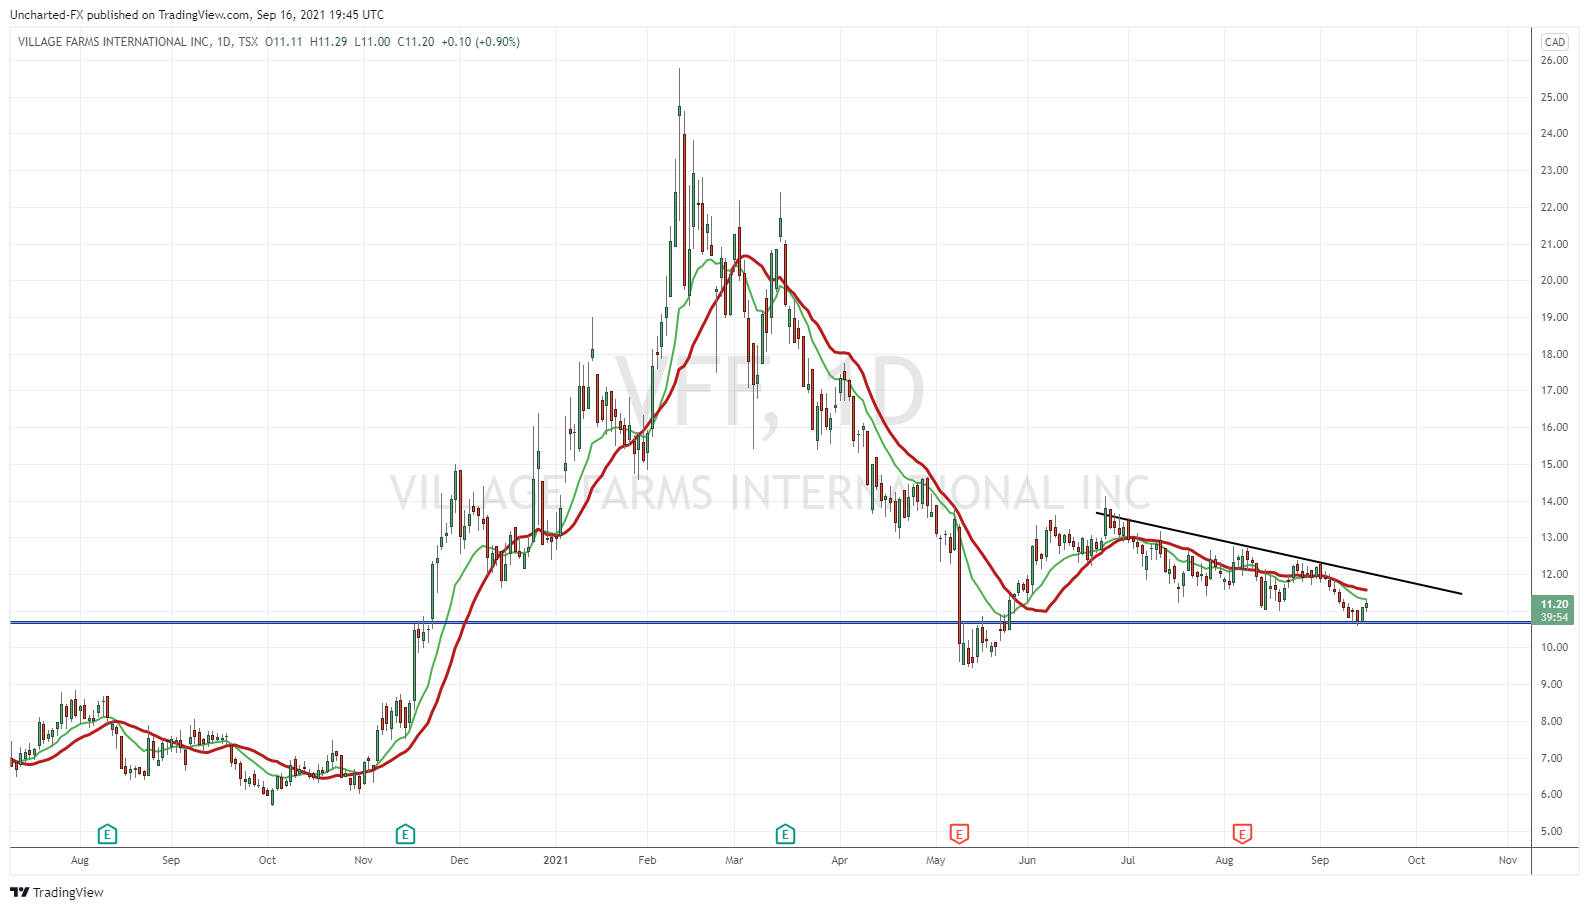Click the change value +0.10 (+0.90%)
The height and width of the screenshot is (910, 1589).
click(x=481, y=42)
